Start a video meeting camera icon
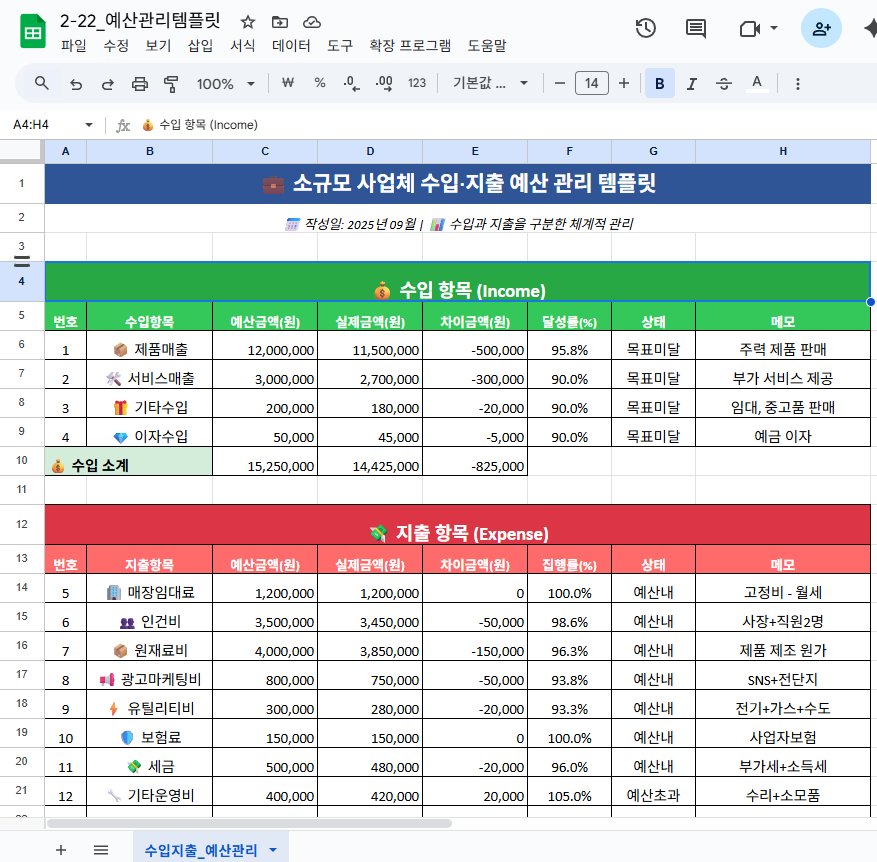Viewport: 877px width, 862px height. (x=749, y=29)
